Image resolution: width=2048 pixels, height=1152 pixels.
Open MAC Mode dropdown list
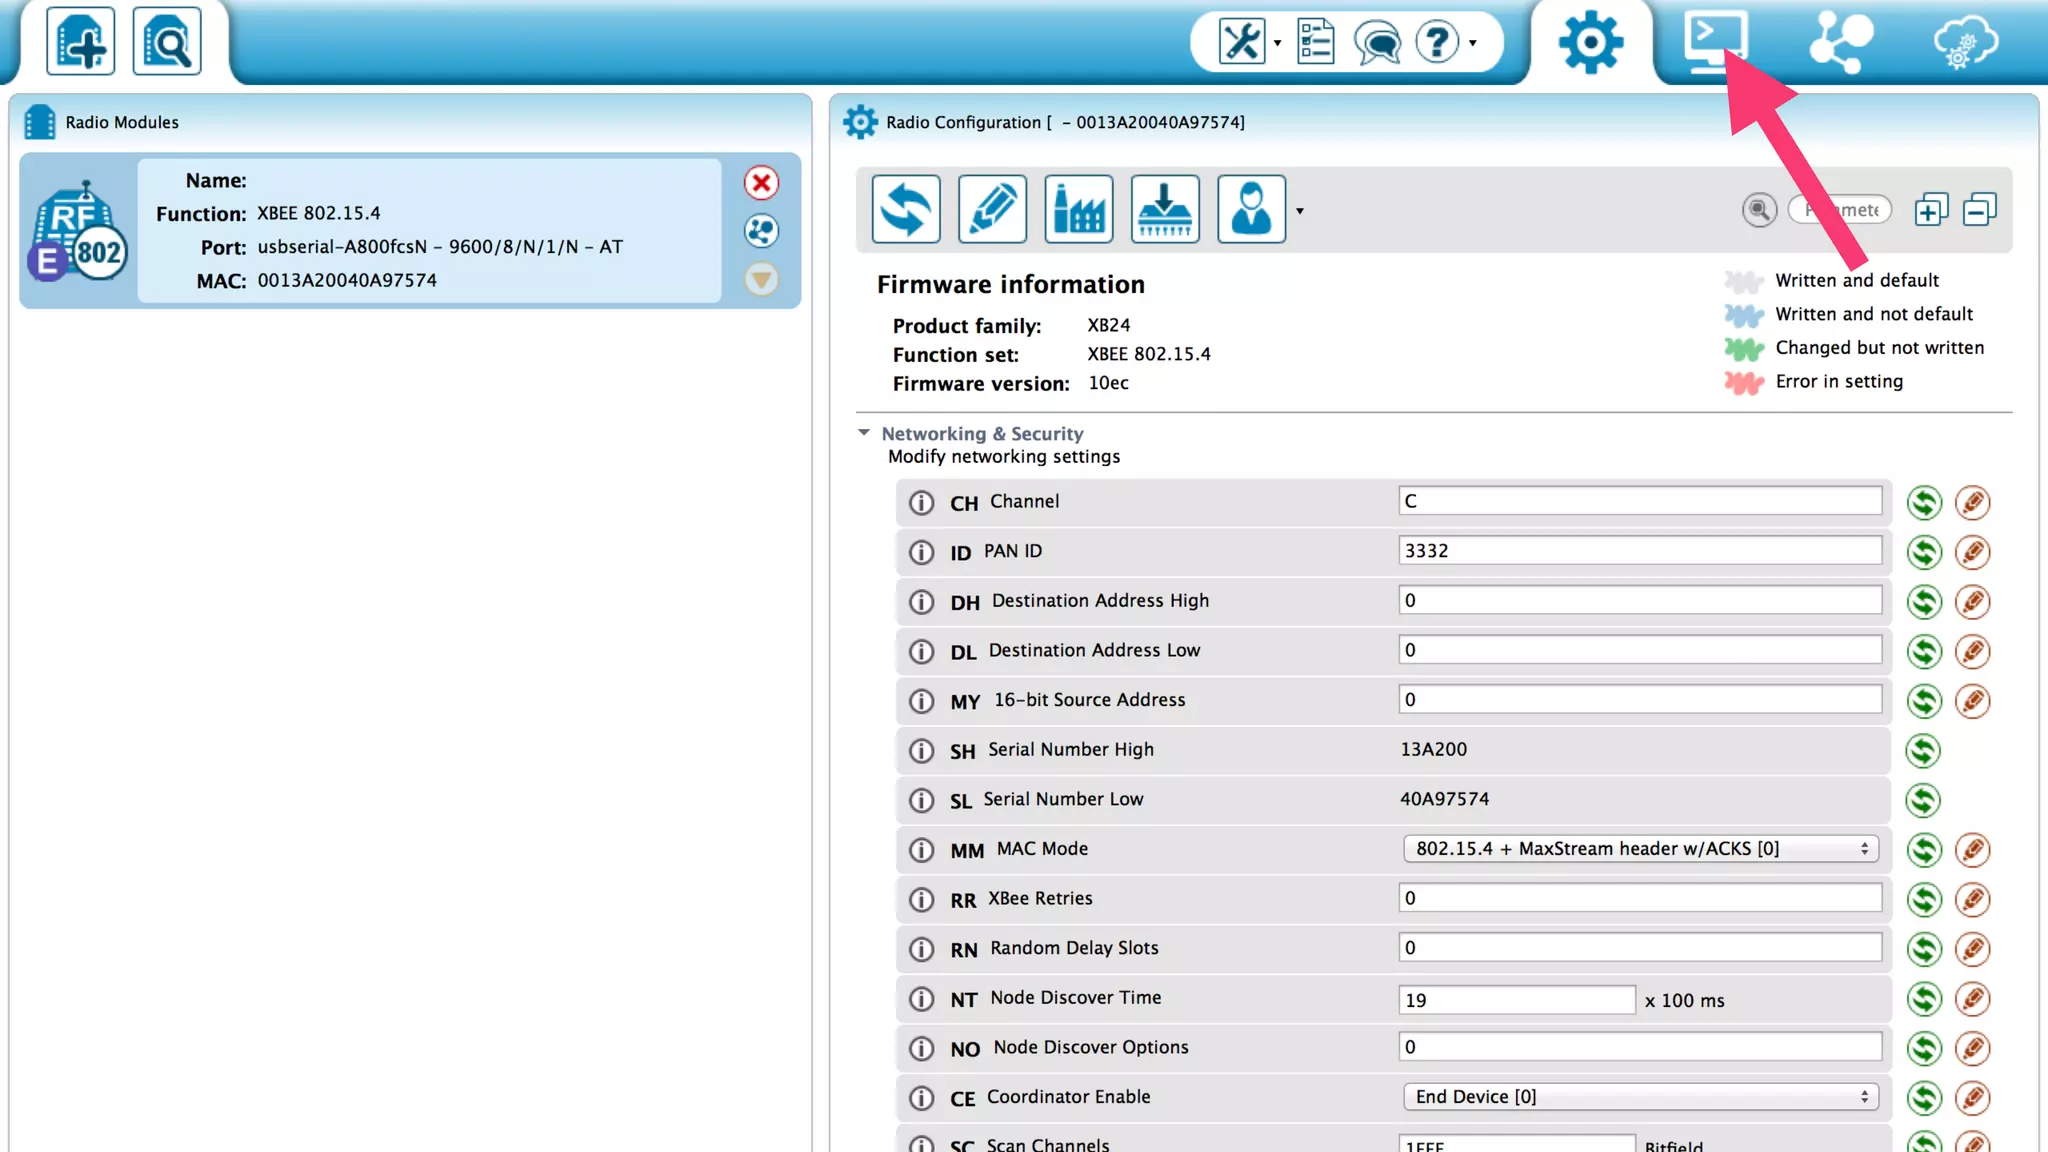(1640, 849)
